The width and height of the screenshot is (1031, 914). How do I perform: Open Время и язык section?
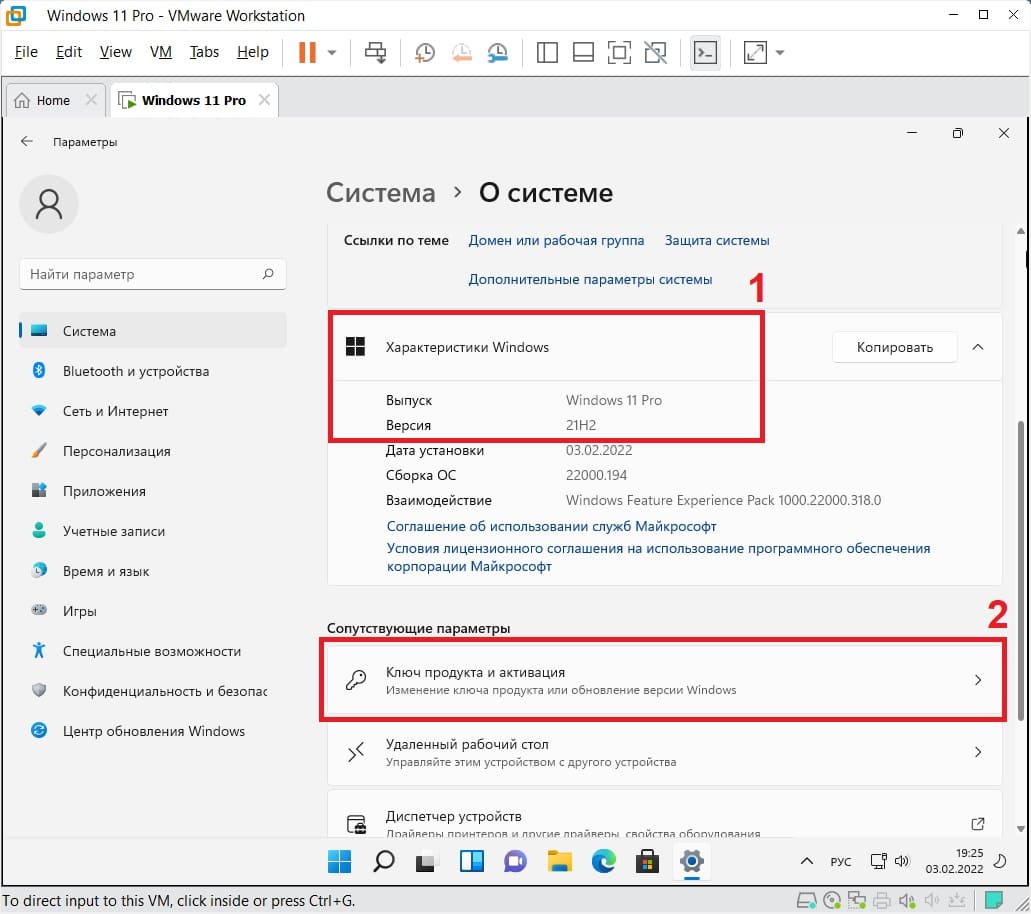(x=153, y=571)
